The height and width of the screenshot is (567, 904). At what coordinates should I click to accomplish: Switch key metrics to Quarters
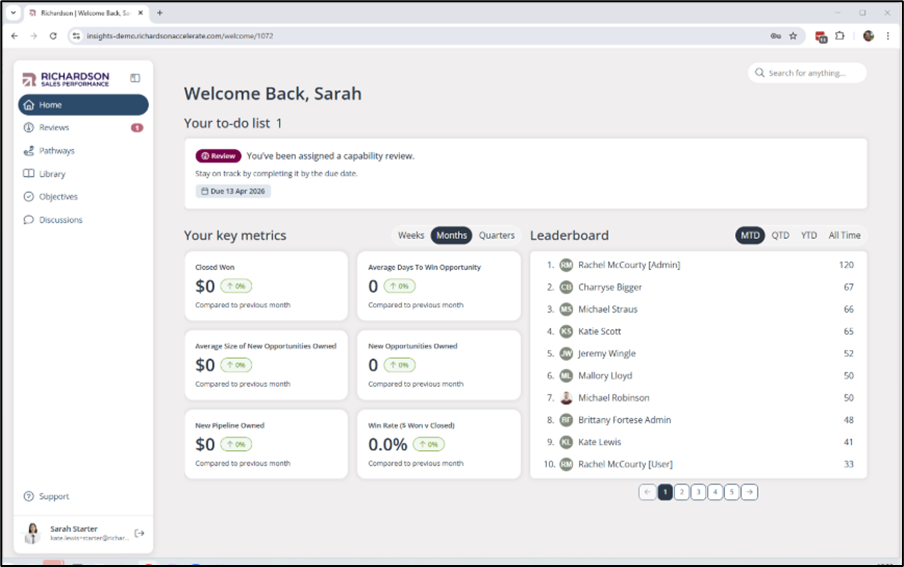pyautogui.click(x=496, y=235)
